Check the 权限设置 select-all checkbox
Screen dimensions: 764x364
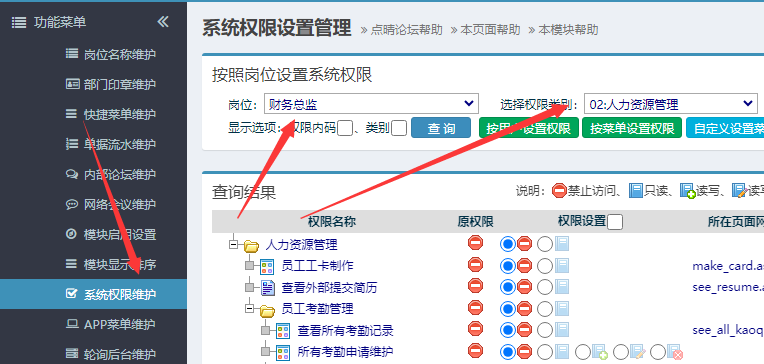coord(615,223)
